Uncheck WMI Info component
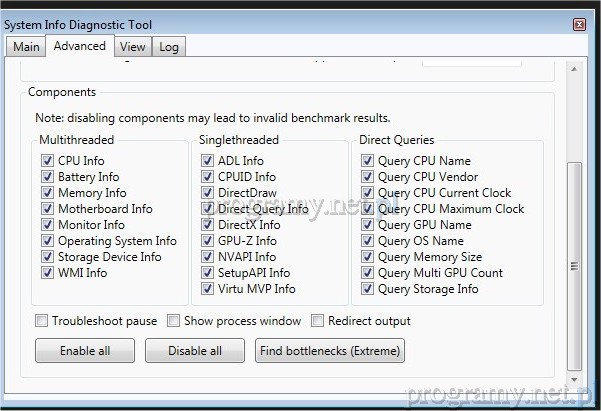The height and width of the screenshot is (411, 601). point(48,273)
